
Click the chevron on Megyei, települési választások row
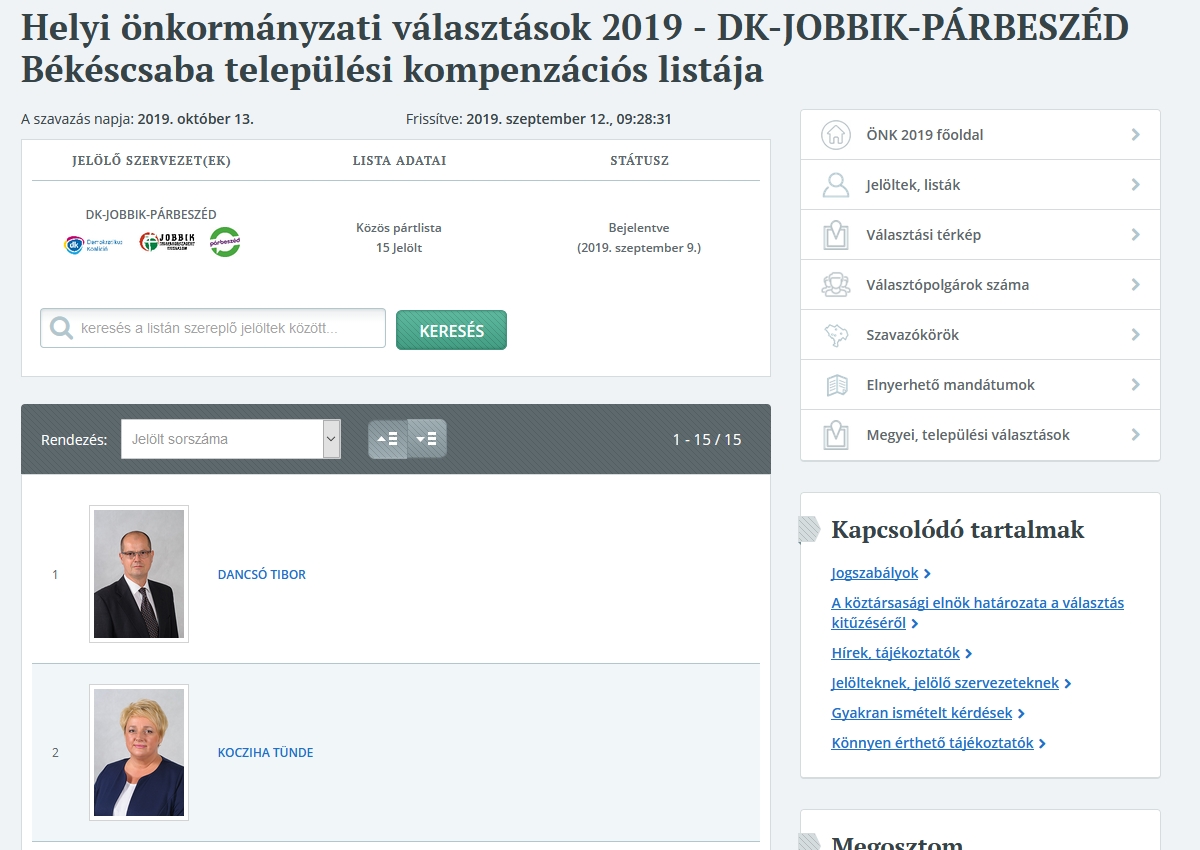tap(1135, 435)
